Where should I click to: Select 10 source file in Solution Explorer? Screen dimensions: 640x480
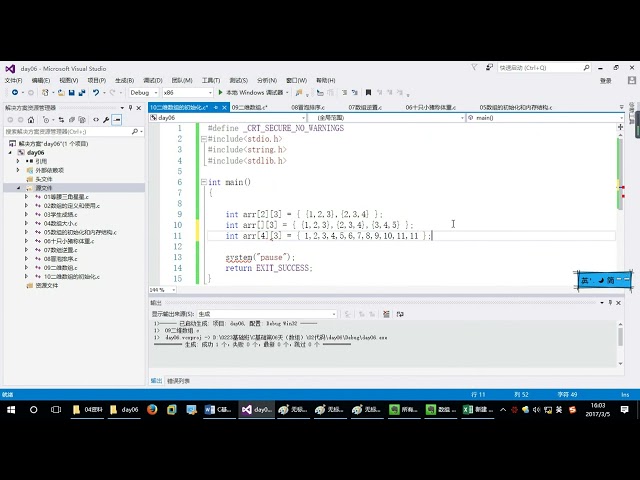coord(71,277)
